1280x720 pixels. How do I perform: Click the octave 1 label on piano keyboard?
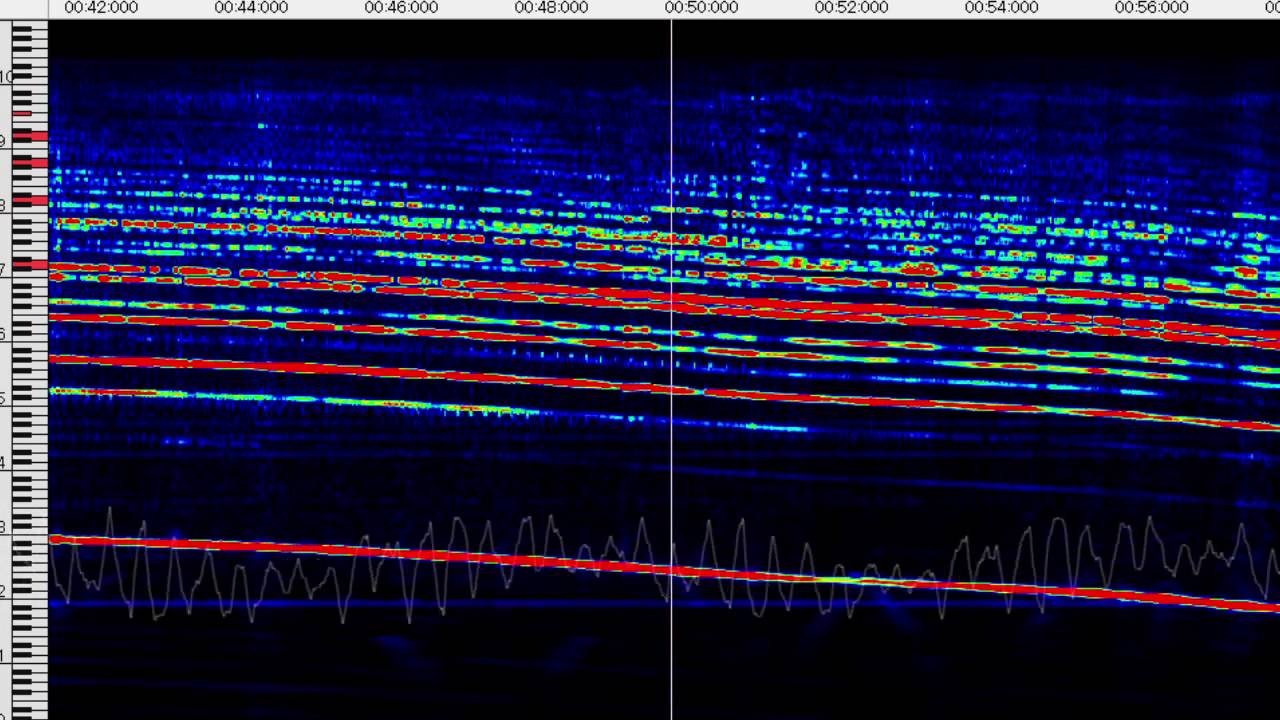[x=4, y=656]
